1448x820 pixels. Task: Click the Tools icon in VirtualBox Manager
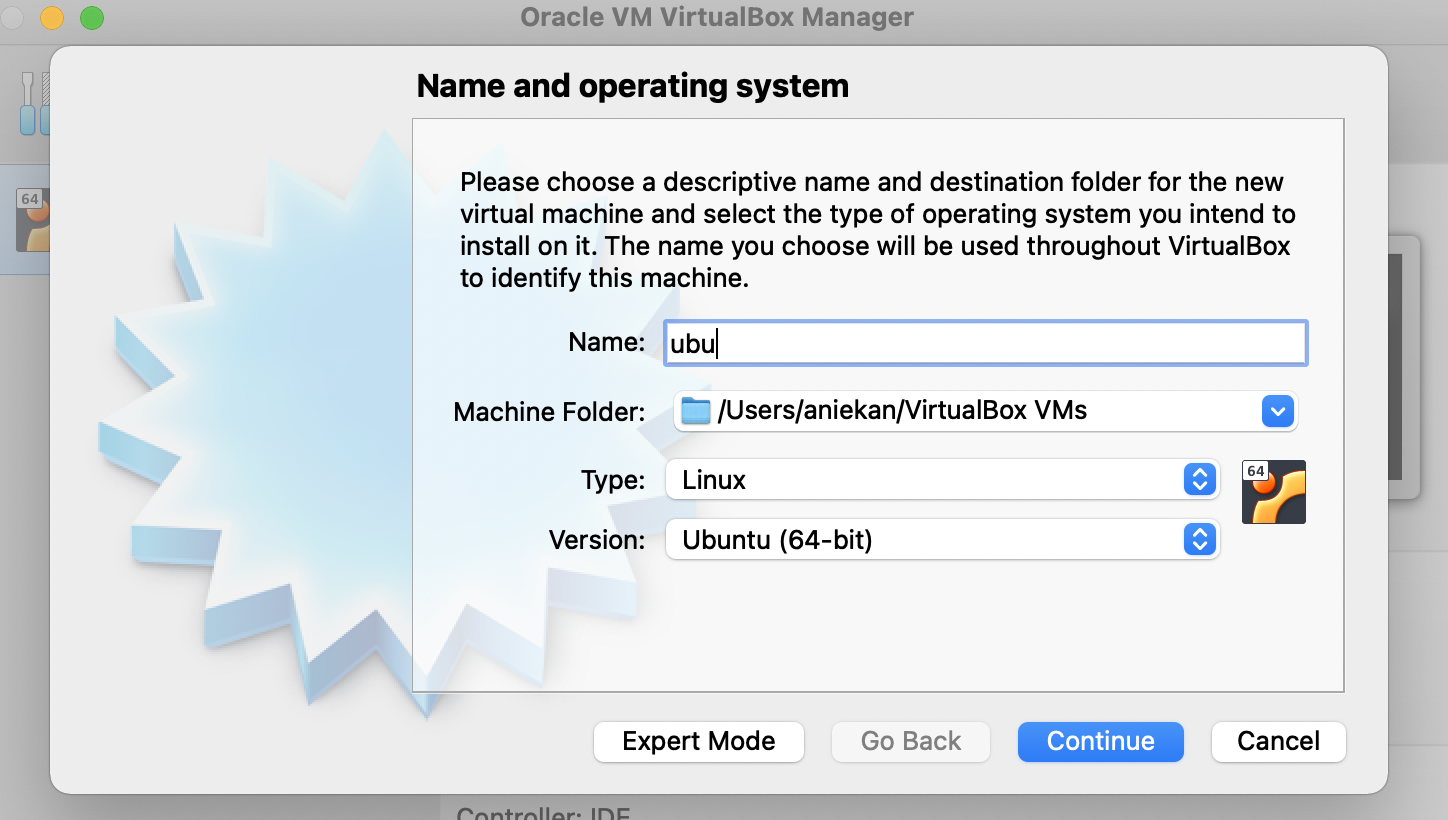pyautogui.click(x=34, y=104)
